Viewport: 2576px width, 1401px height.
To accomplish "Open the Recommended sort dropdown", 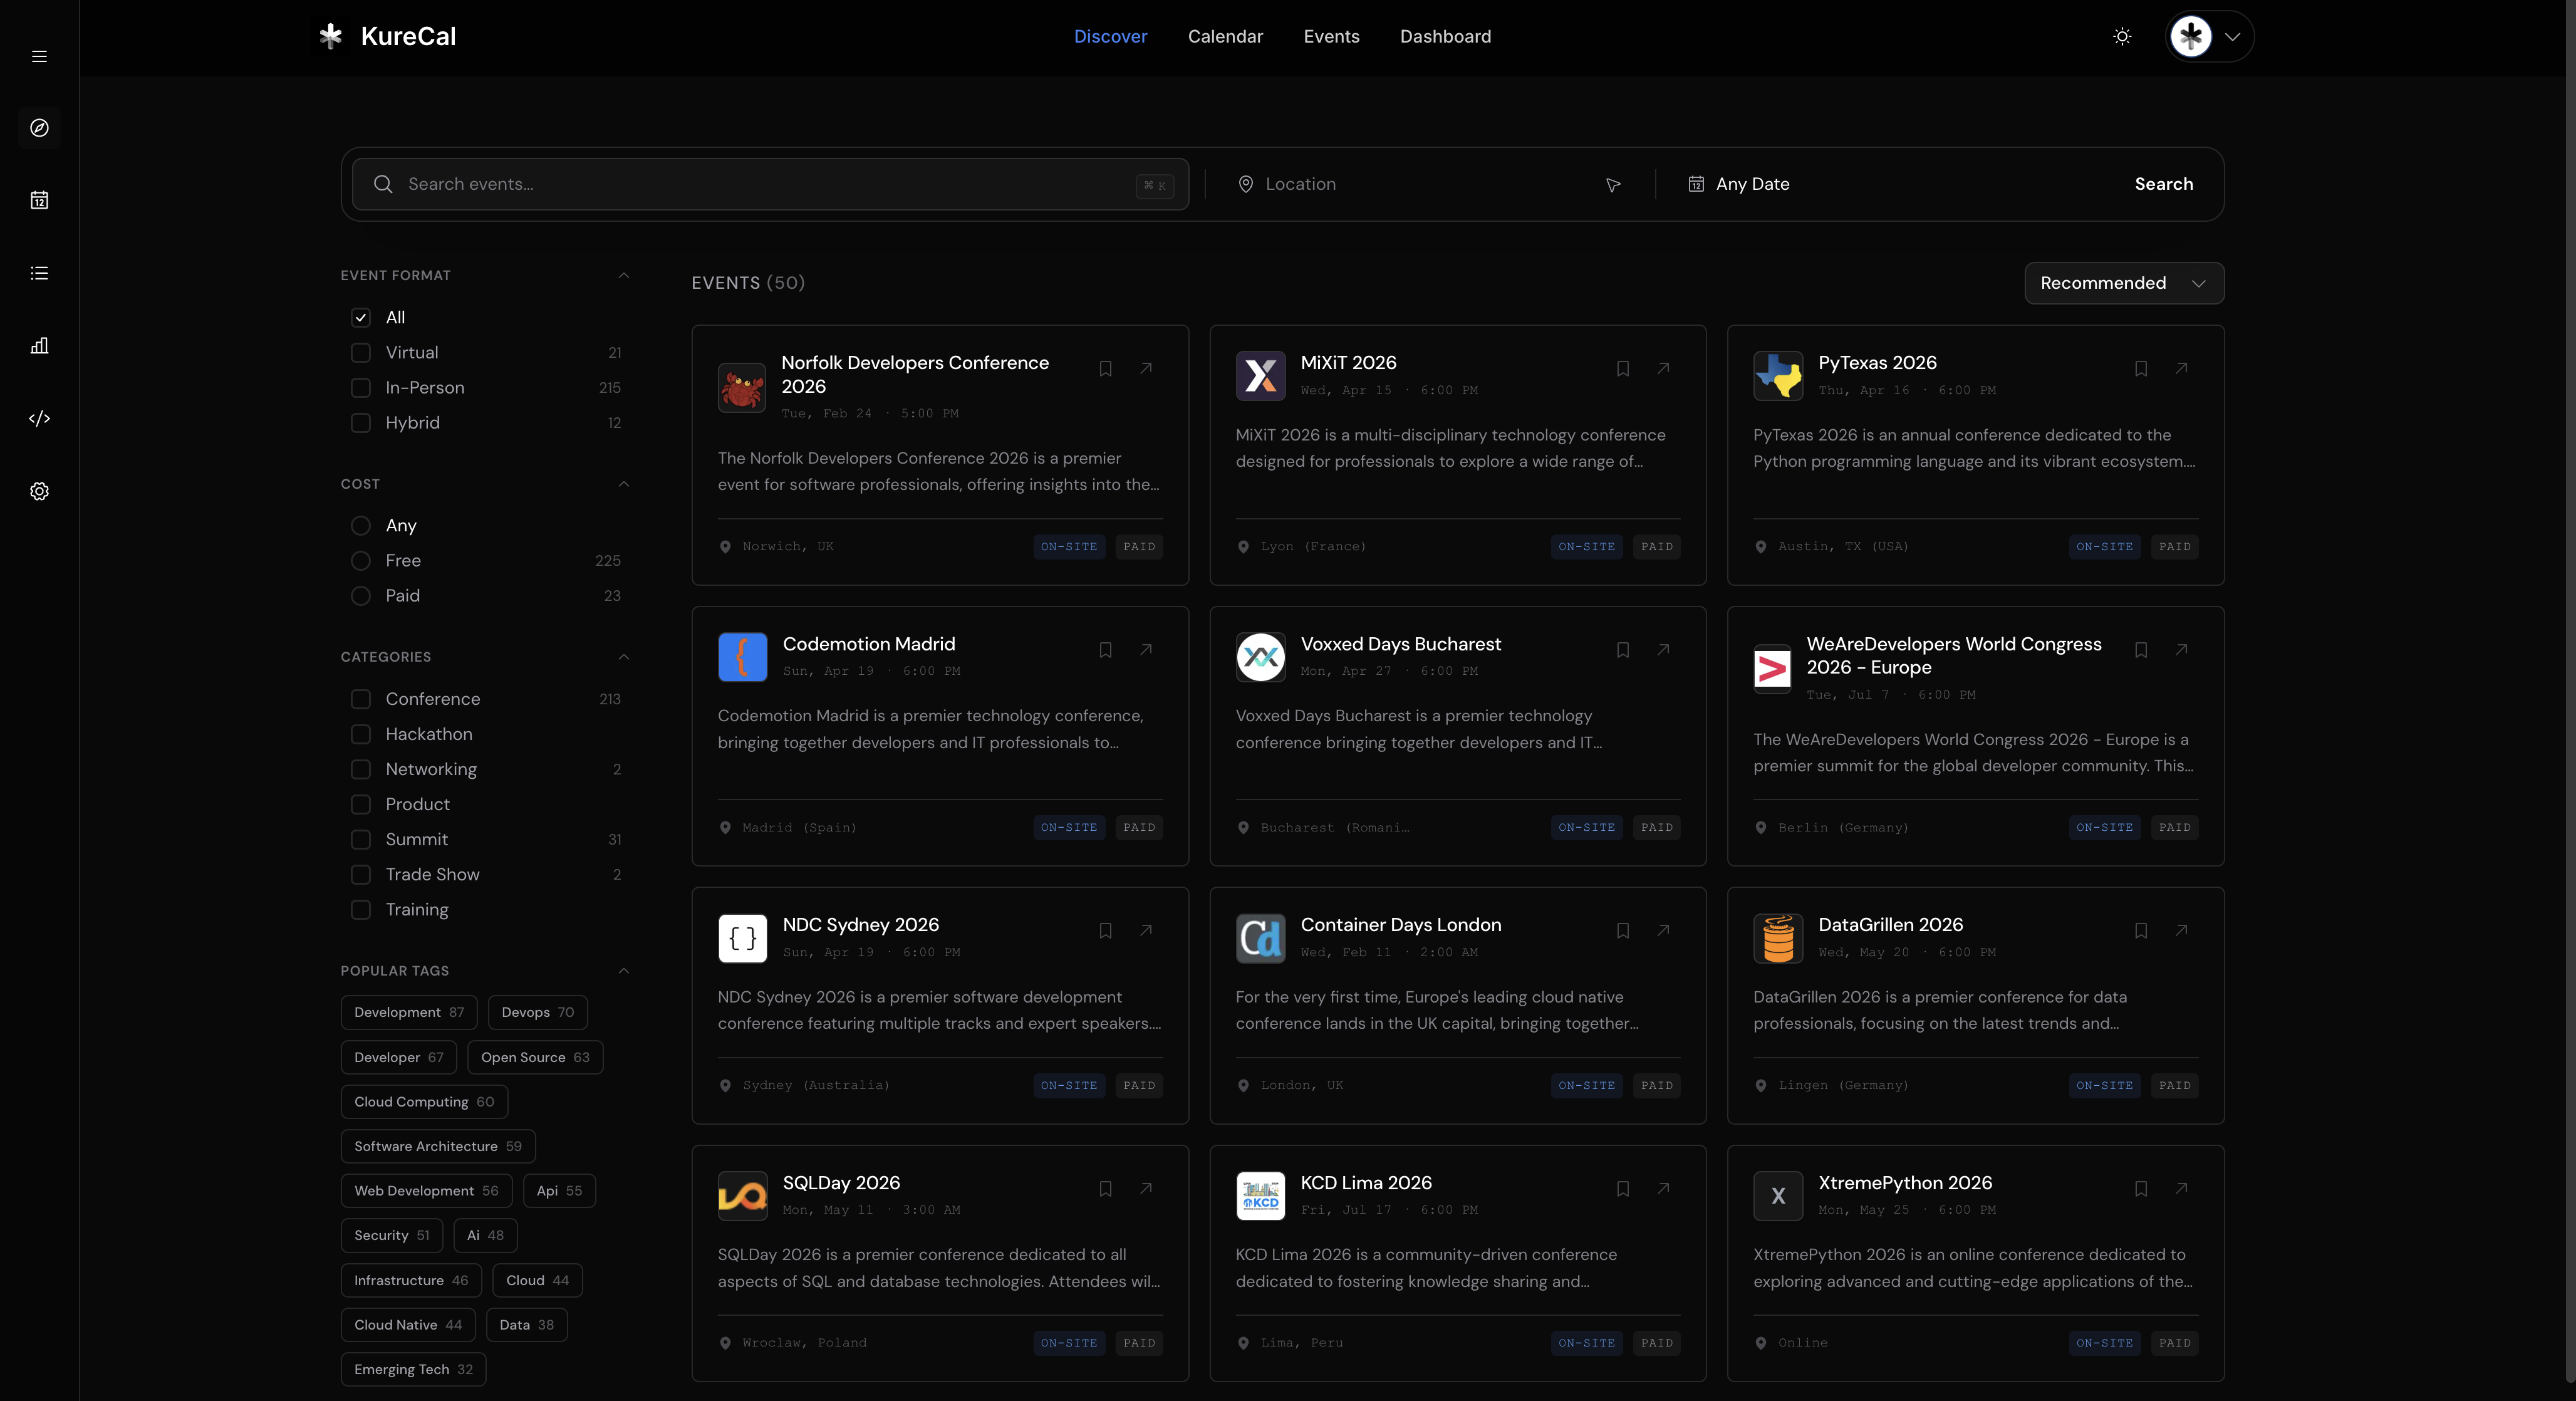I will click(x=2124, y=283).
